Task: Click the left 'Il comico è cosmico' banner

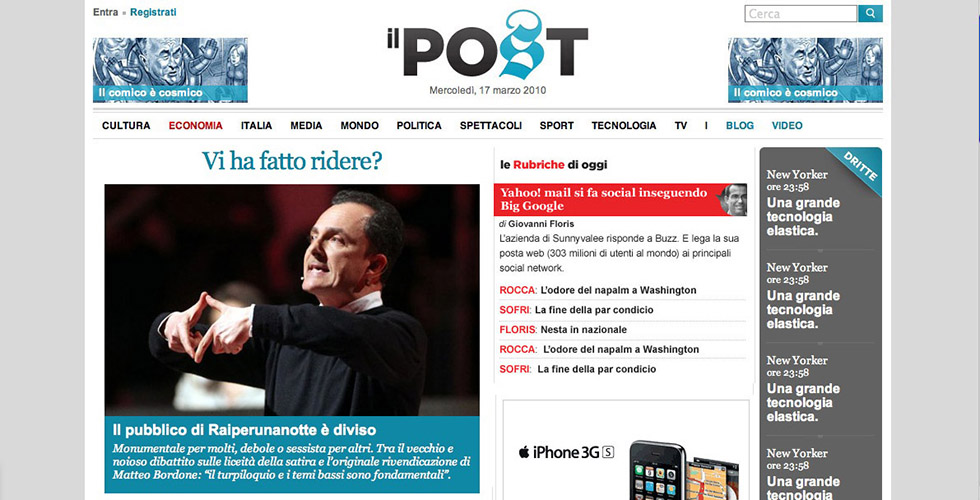Action: pyautogui.click(x=170, y=70)
